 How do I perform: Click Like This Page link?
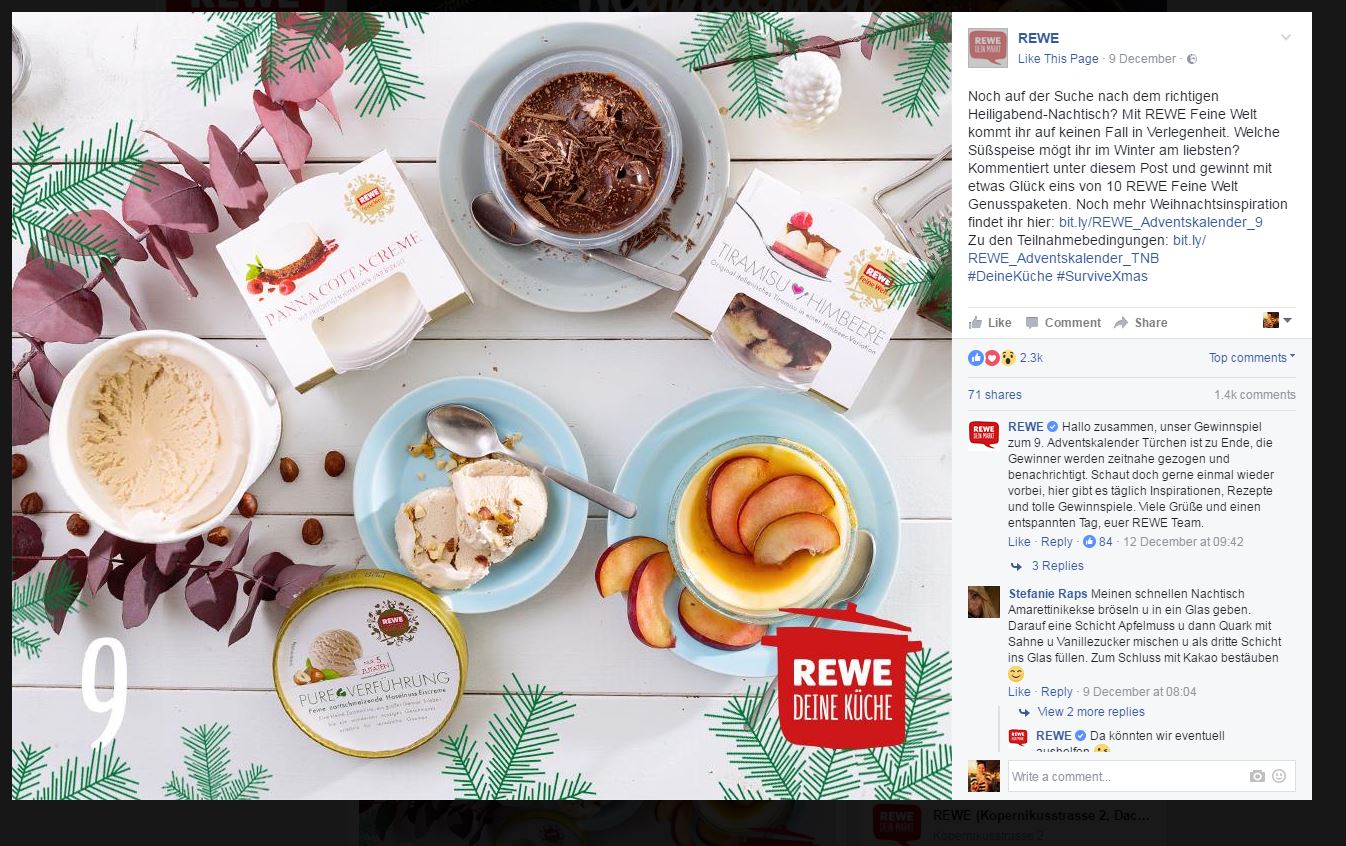click(1058, 59)
